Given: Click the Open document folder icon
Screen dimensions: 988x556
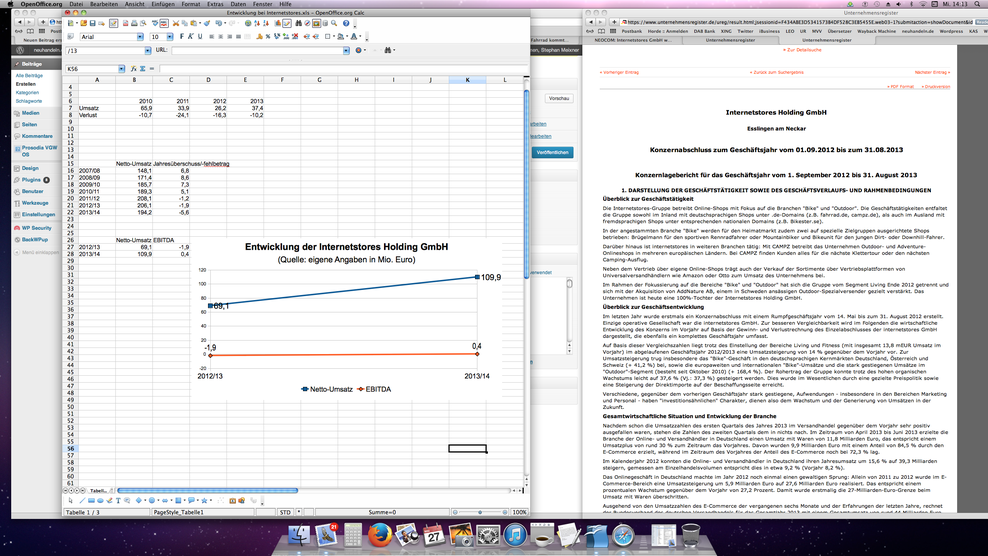Looking at the screenshot, I should [83, 23].
